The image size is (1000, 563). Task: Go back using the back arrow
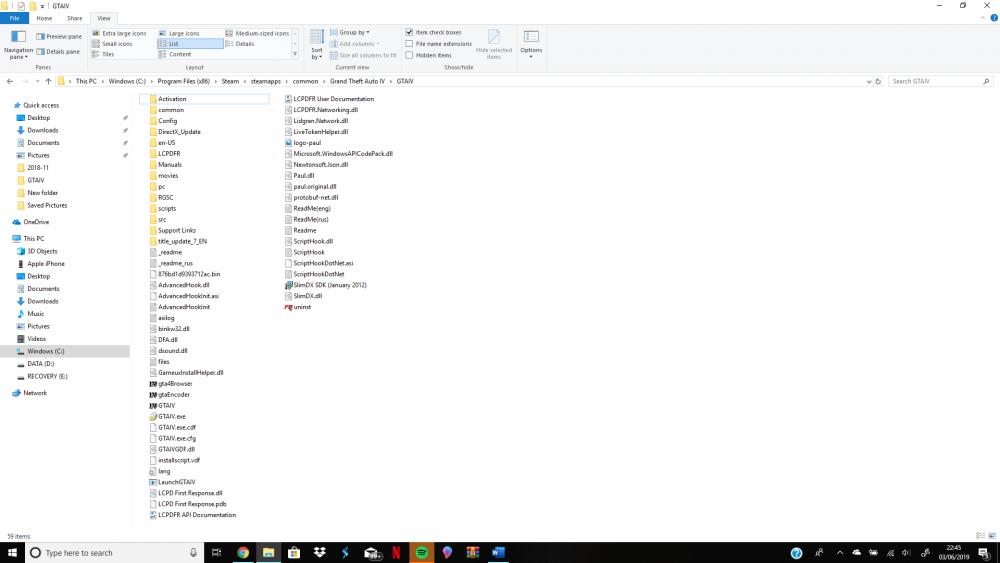click(x=10, y=82)
